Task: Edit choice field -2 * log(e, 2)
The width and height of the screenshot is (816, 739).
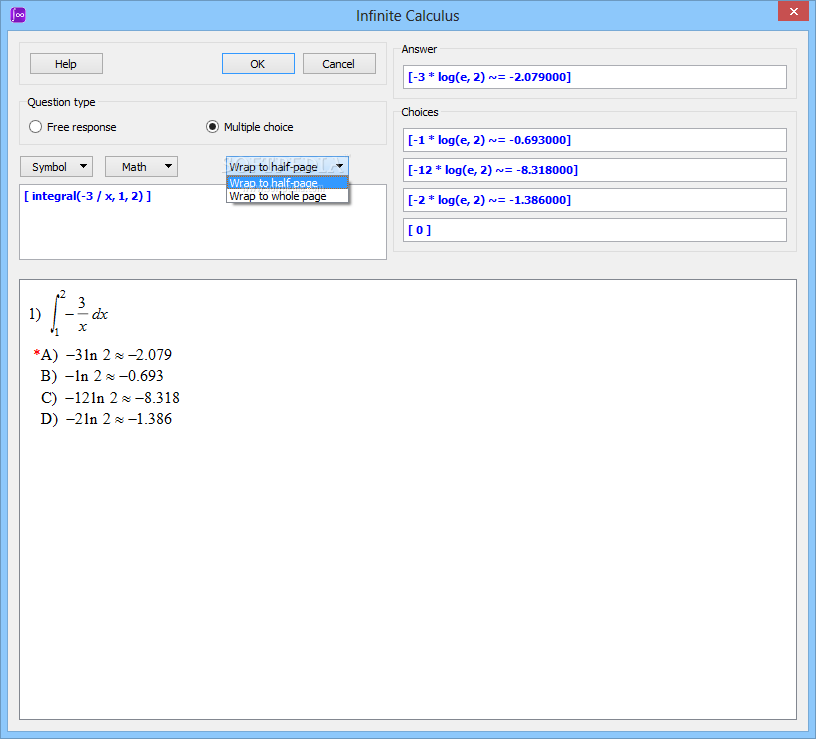Action: click(594, 200)
